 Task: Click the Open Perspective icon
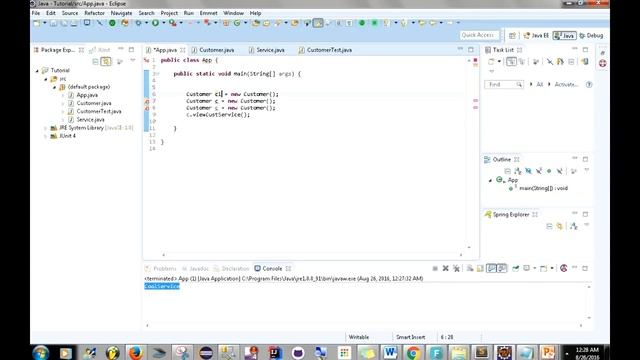click(x=512, y=36)
